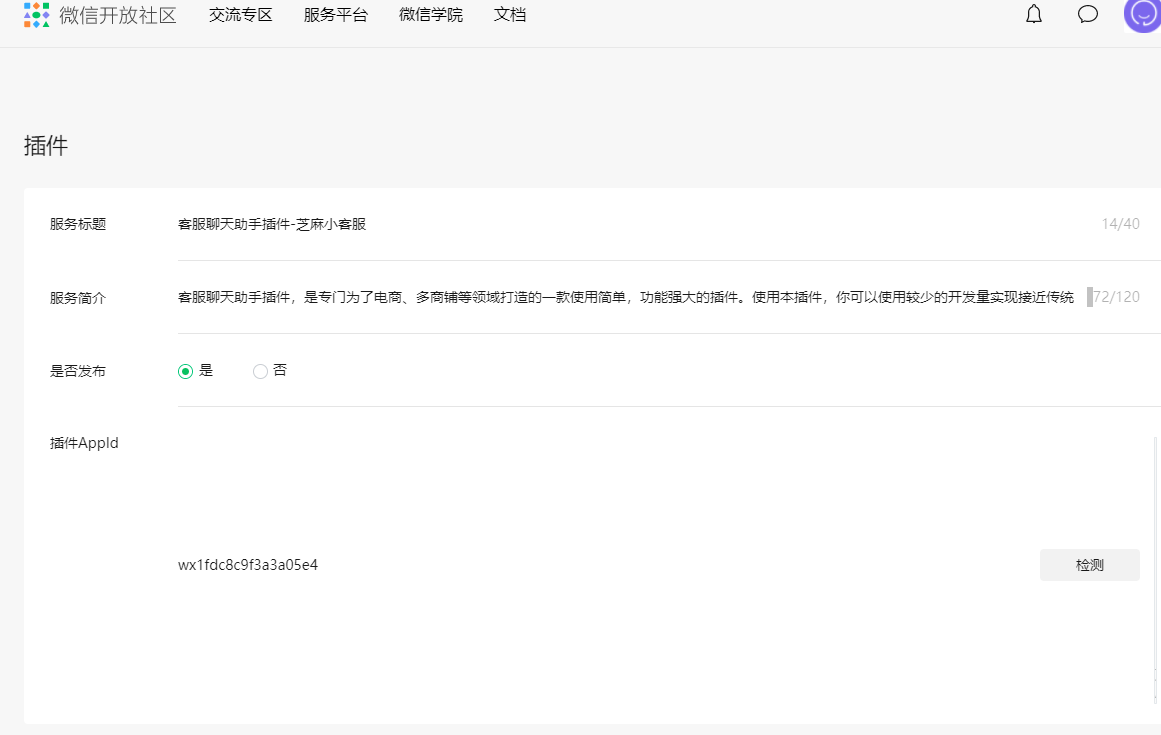Open the chat bubble messages icon
The width and height of the screenshot is (1161, 735).
pos(1087,14)
